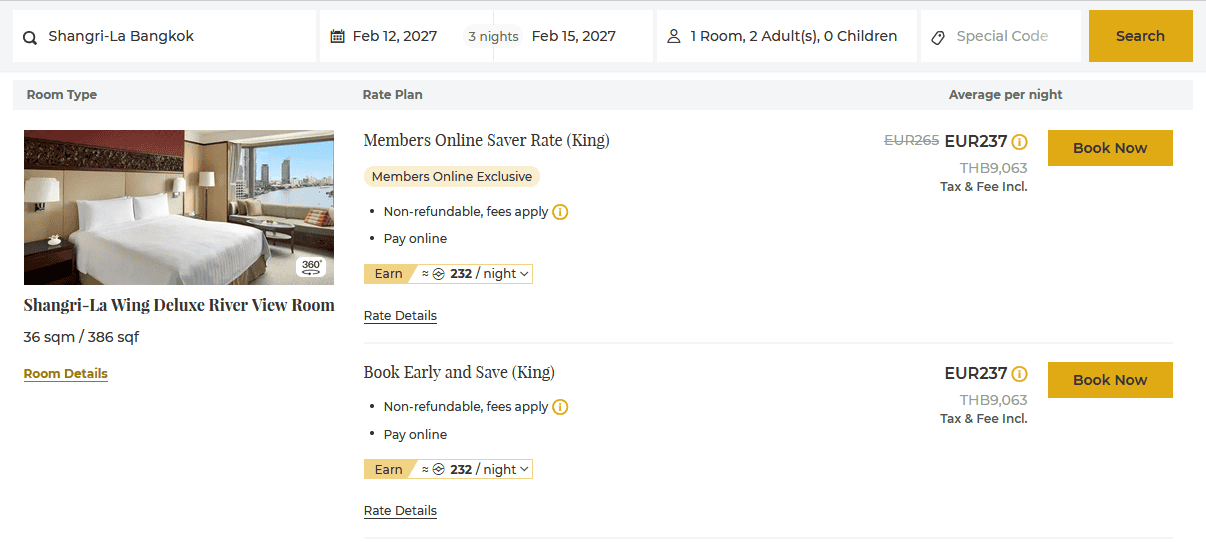Viewport: 1206px width, 542px height.
Task: Open Room Details link
Action: [66, 374]
